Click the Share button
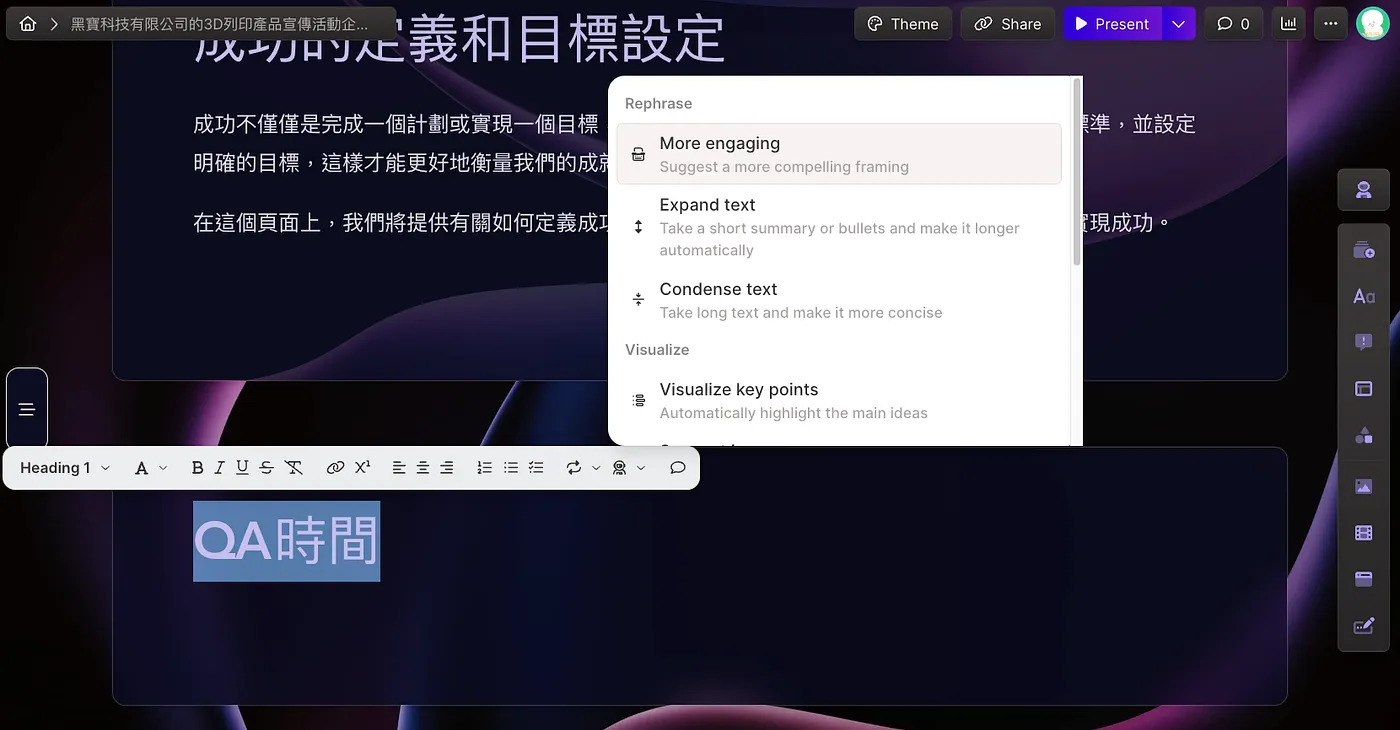This screenshot has height=730, width=1400. [1008, 24]
